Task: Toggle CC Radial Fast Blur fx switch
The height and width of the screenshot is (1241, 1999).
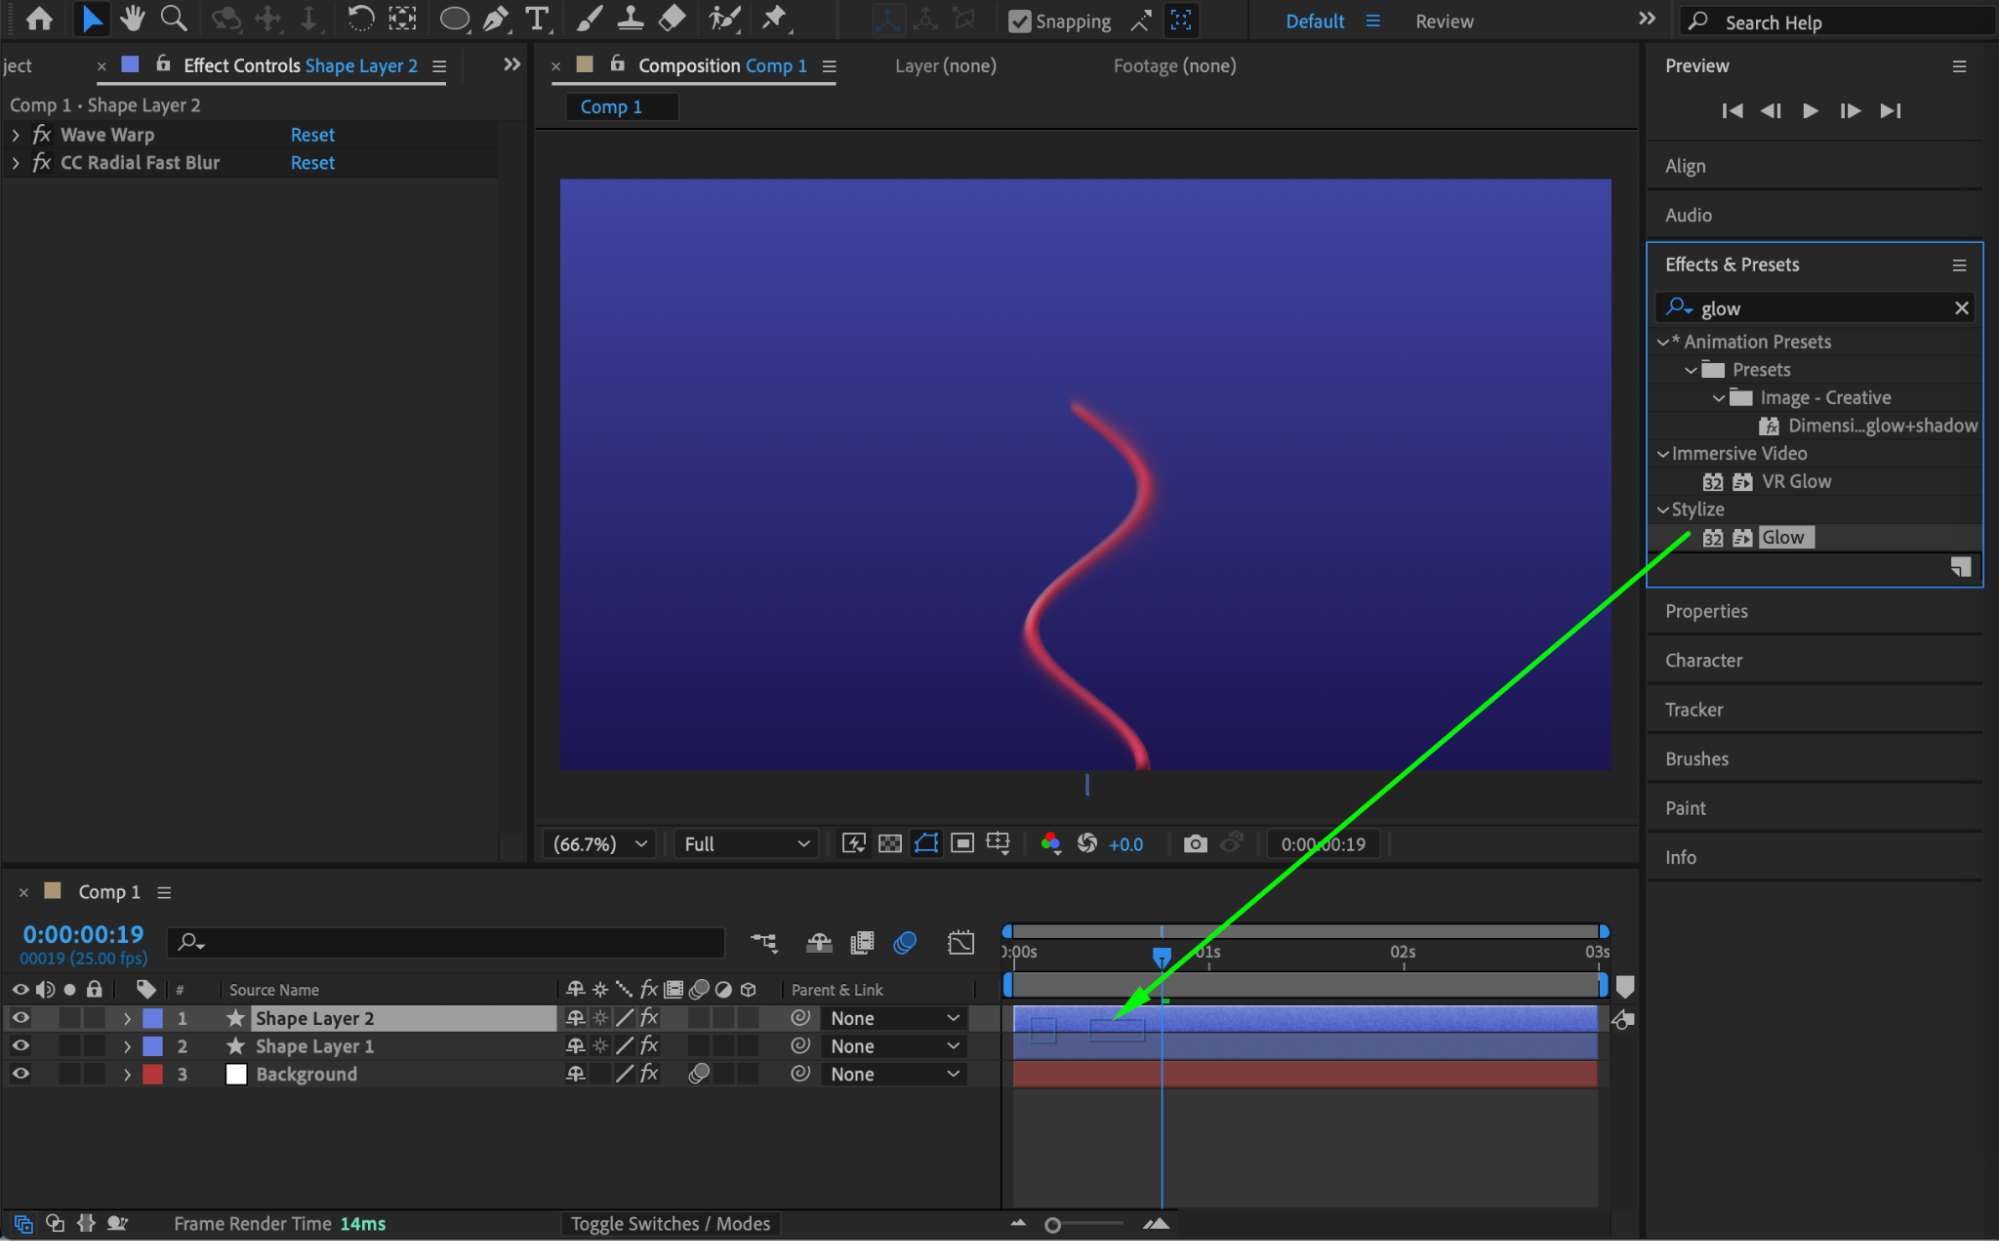Action: point(42,162)
